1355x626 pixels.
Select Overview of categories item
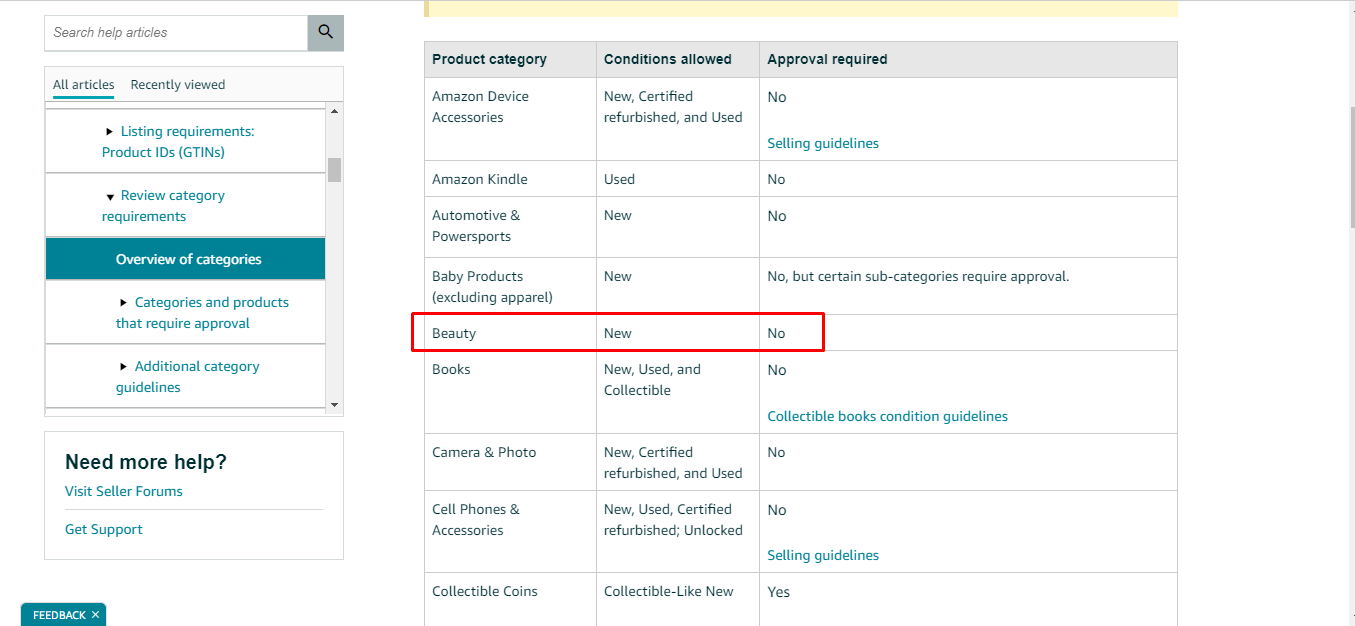pos(186,259)
